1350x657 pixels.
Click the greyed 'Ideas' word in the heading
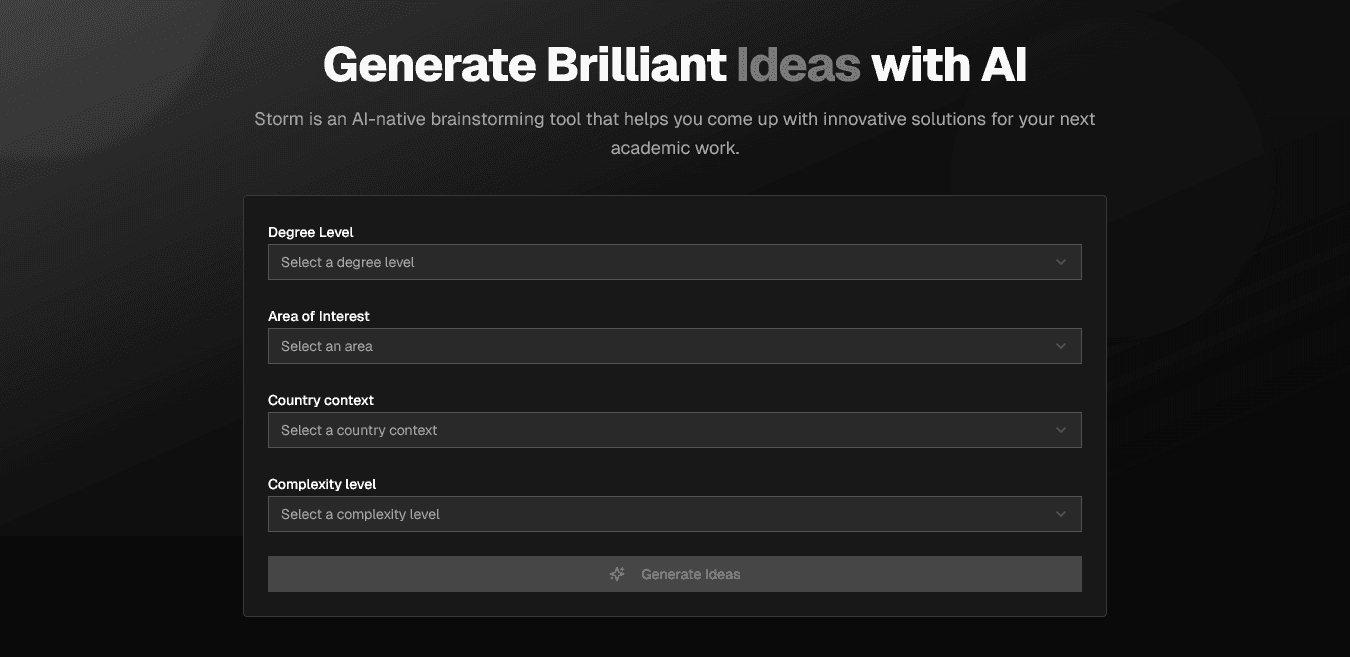[x=798, y=65]
